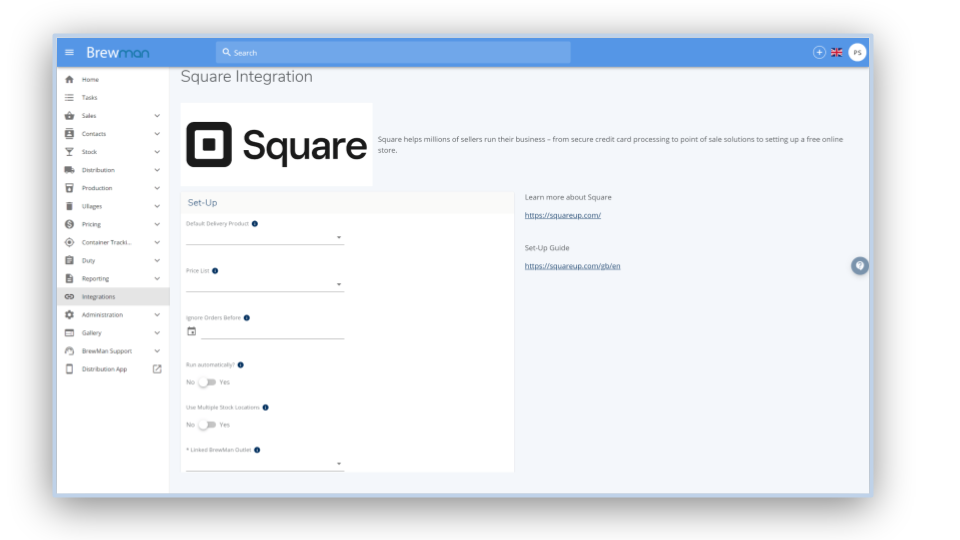Click the Search field
Screen dimensions: 960x540
[393, 53]
